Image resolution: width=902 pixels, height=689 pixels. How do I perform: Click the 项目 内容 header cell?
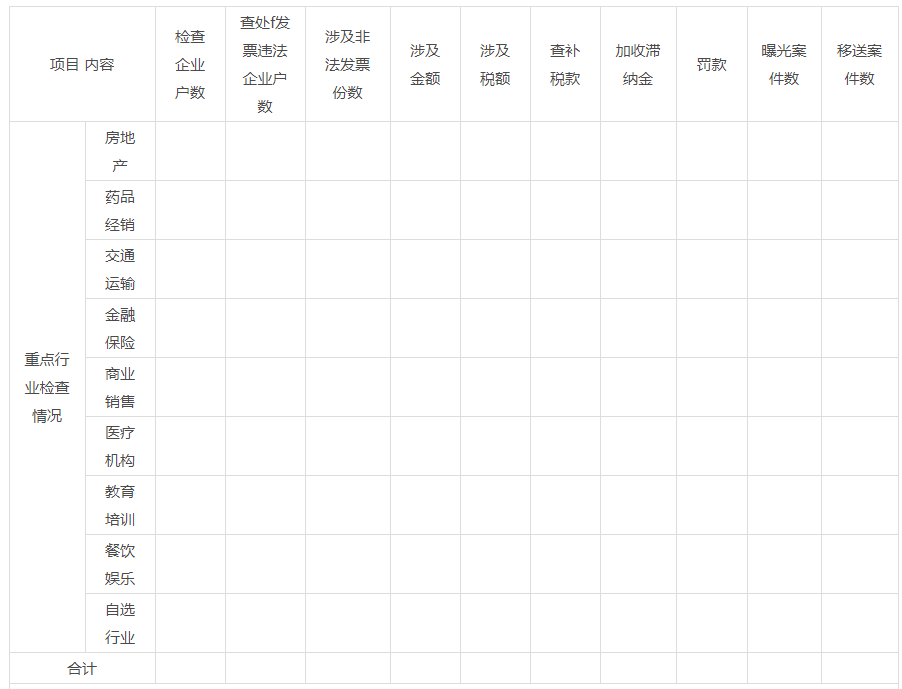82,65
